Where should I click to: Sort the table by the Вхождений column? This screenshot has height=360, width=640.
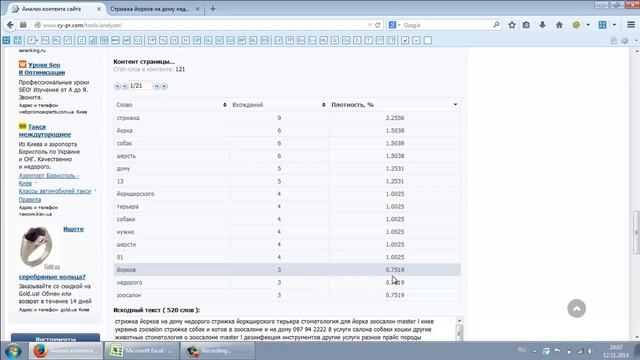click(x=279, y=105)
